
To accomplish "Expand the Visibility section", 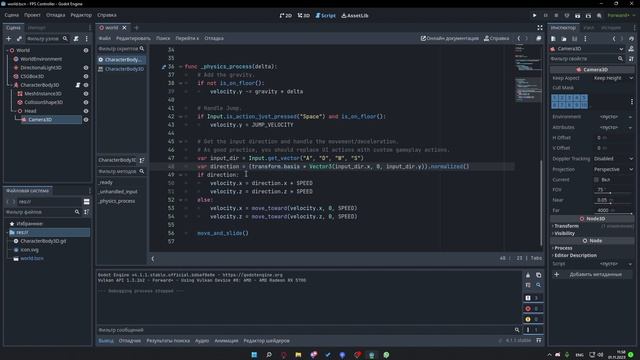I will click(564, 233).
